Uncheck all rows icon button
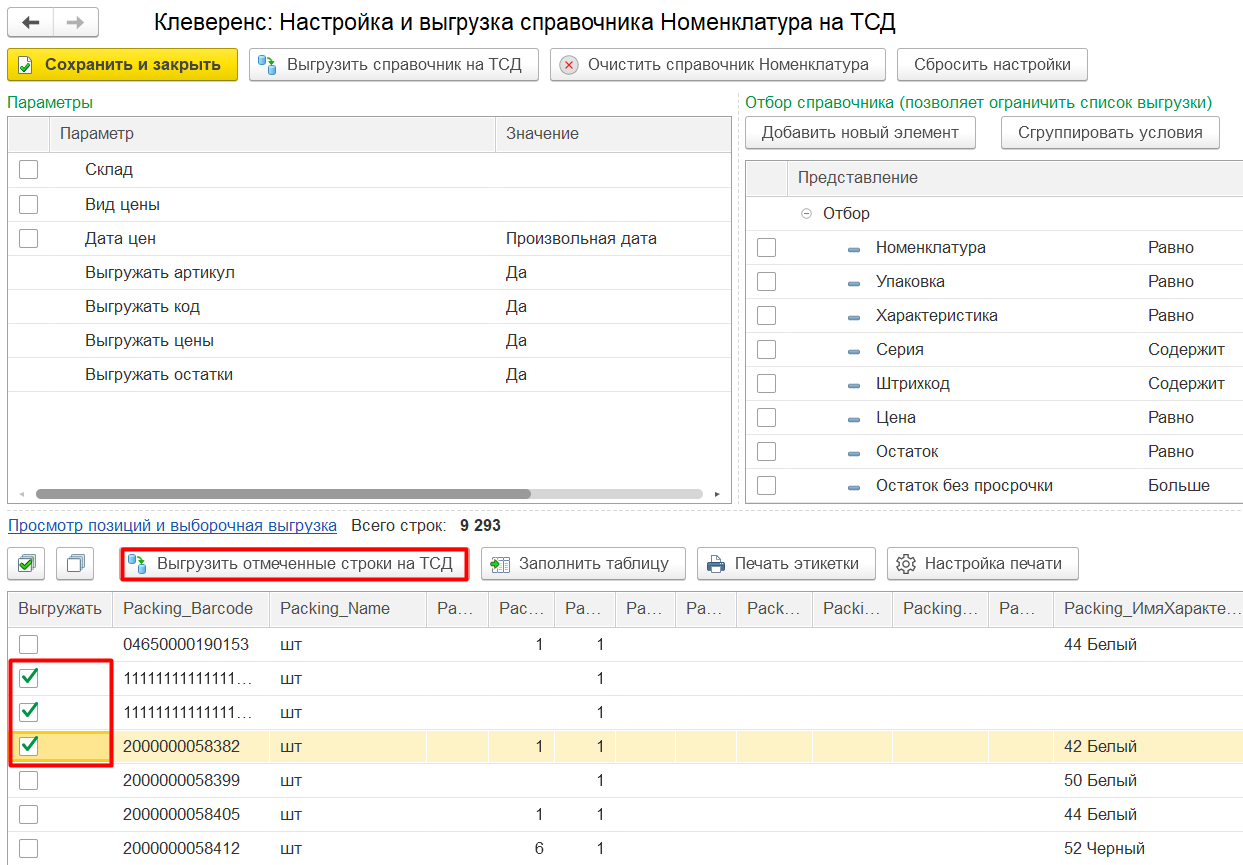 pos(75,564)
